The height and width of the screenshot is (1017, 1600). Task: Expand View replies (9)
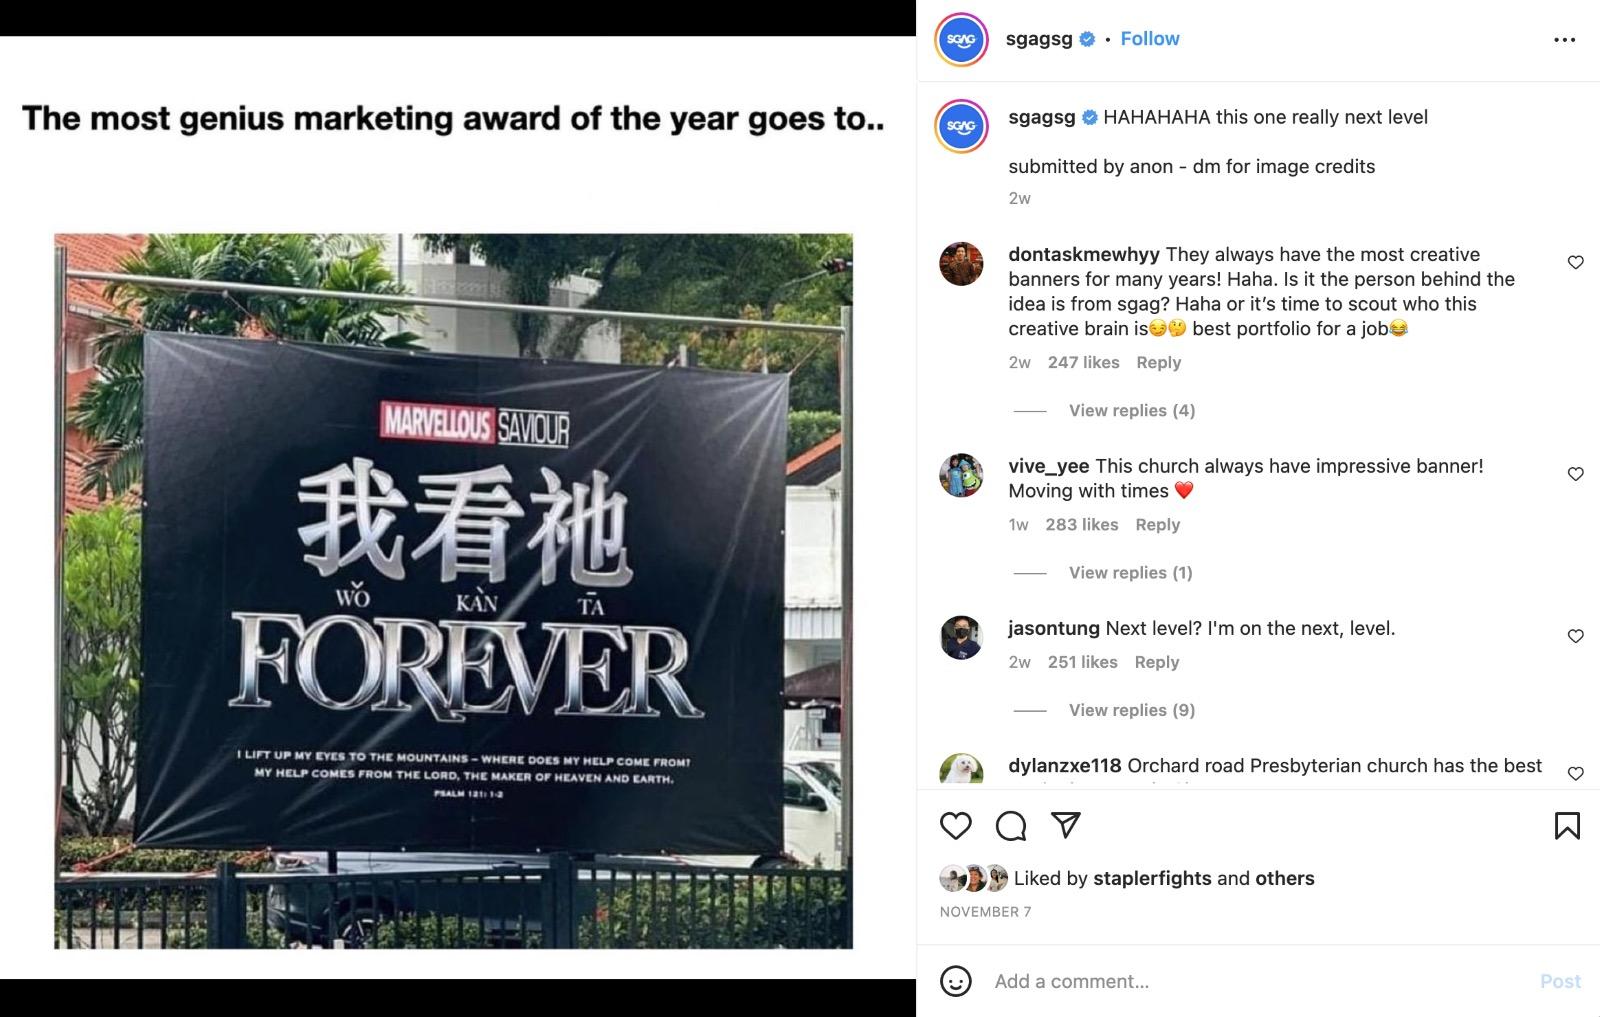[1132, 710]
